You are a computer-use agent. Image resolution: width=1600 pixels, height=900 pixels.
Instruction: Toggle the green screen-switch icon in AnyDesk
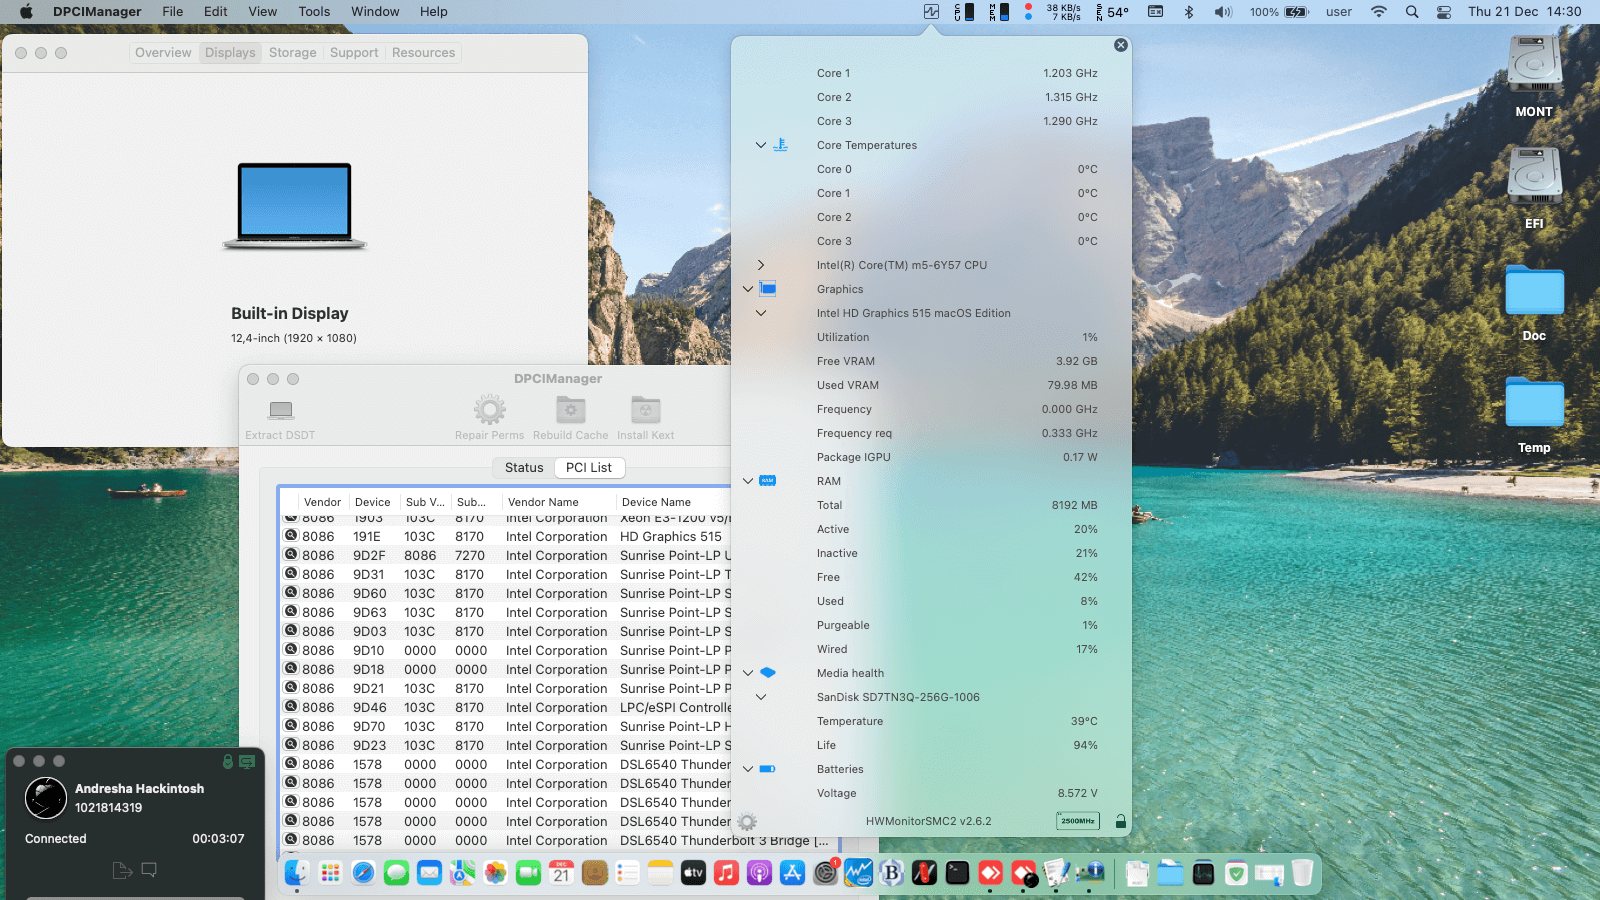click(247, 762)
